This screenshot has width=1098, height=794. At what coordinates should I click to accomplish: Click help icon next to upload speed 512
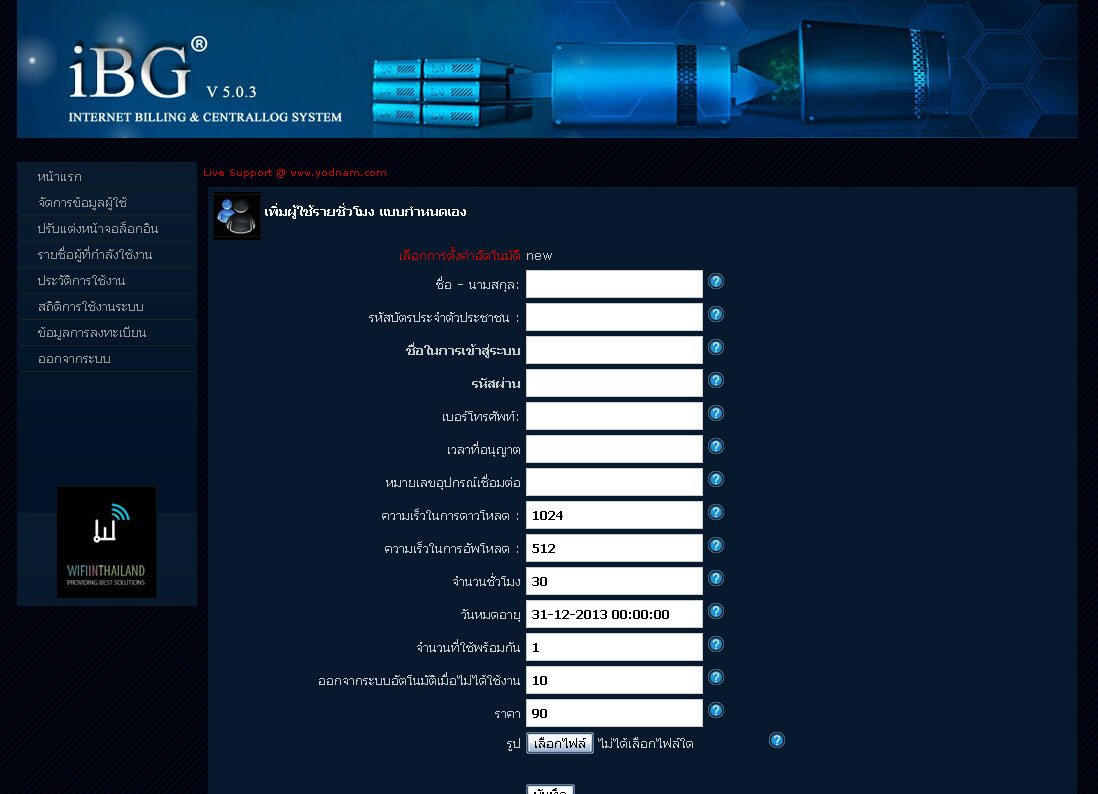click(x=716, y=545)
